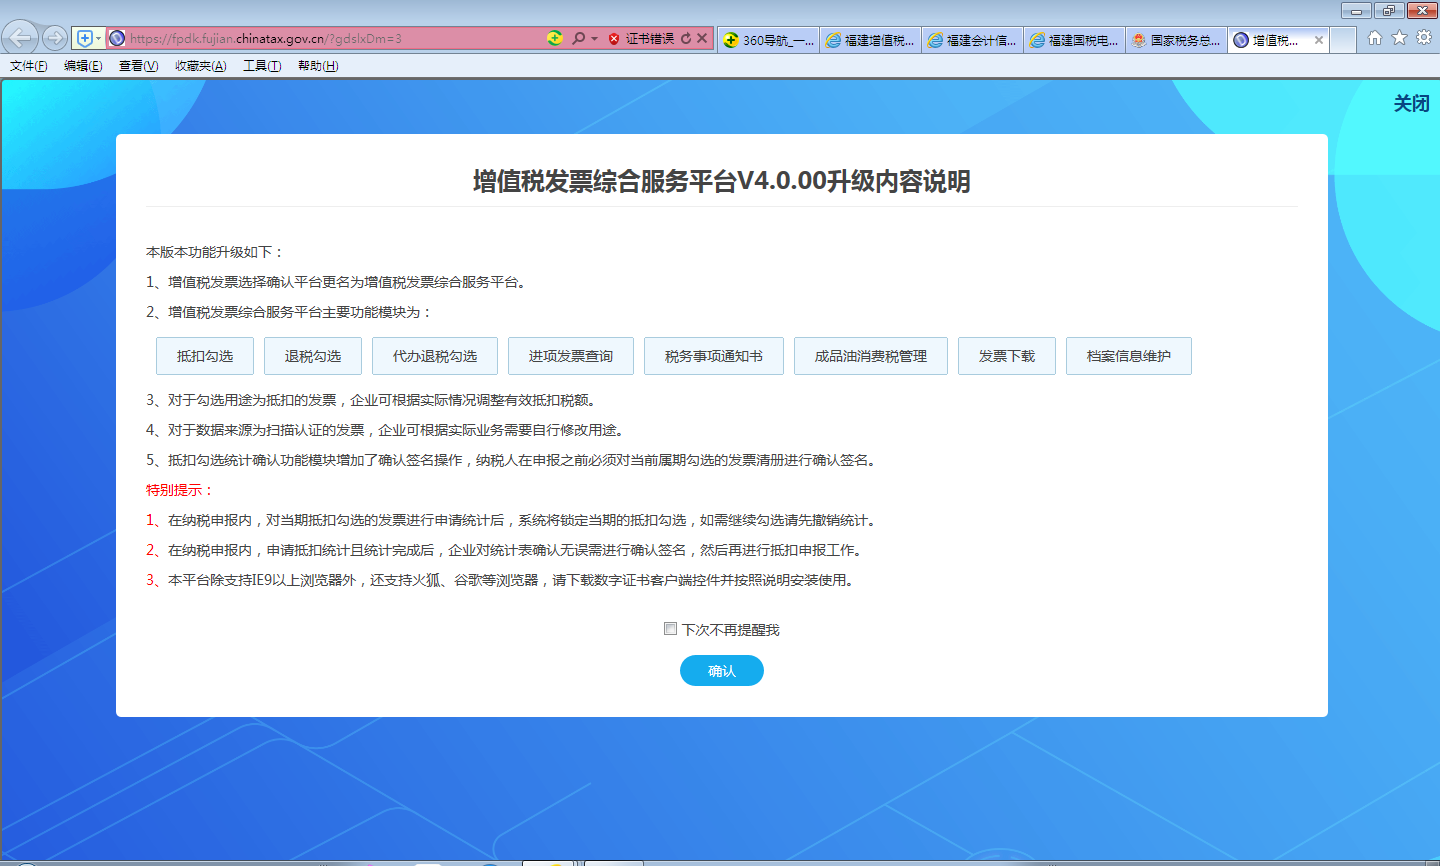Switch to the 福建国税电 tab
1440x866 pixels.
[x=1075, y=40]
